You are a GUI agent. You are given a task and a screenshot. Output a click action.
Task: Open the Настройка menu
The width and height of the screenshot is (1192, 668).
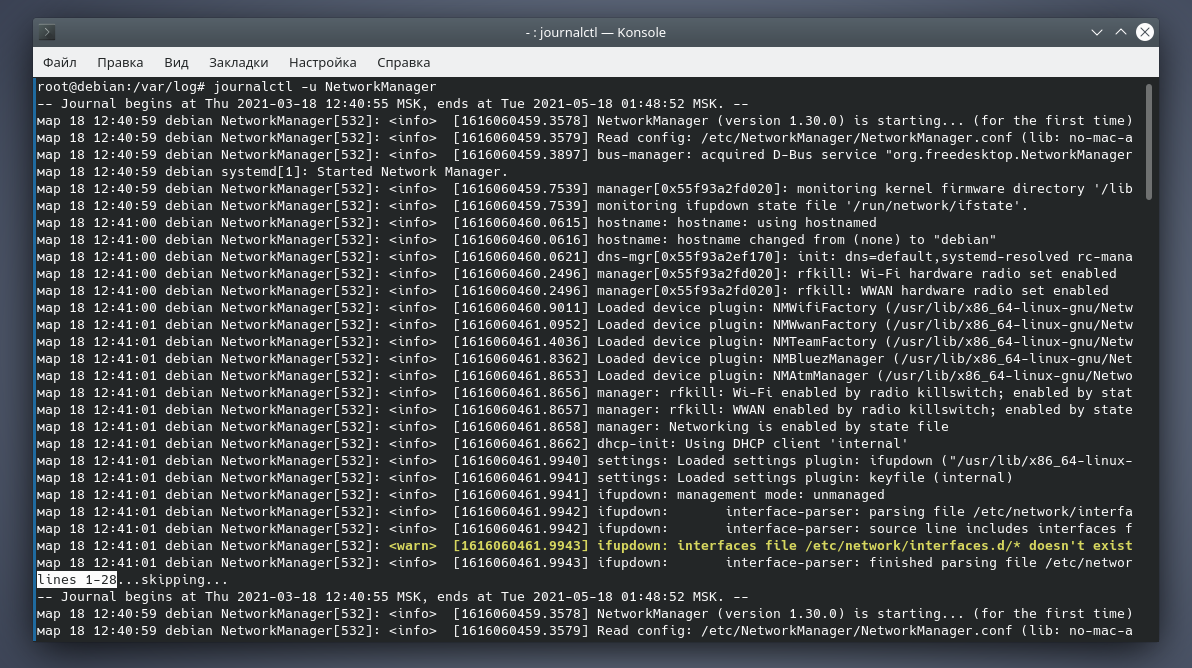322,62
